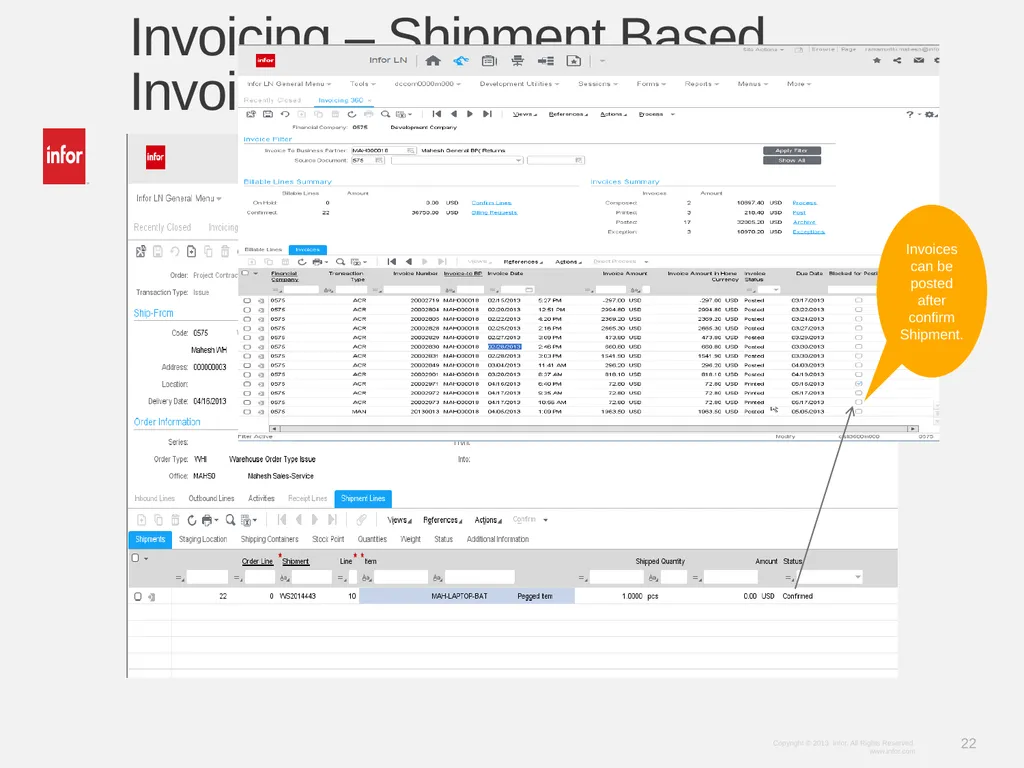Click the print icon in Invoices grid toolbar
The image size is (1024, 768).
coord(318,262)
